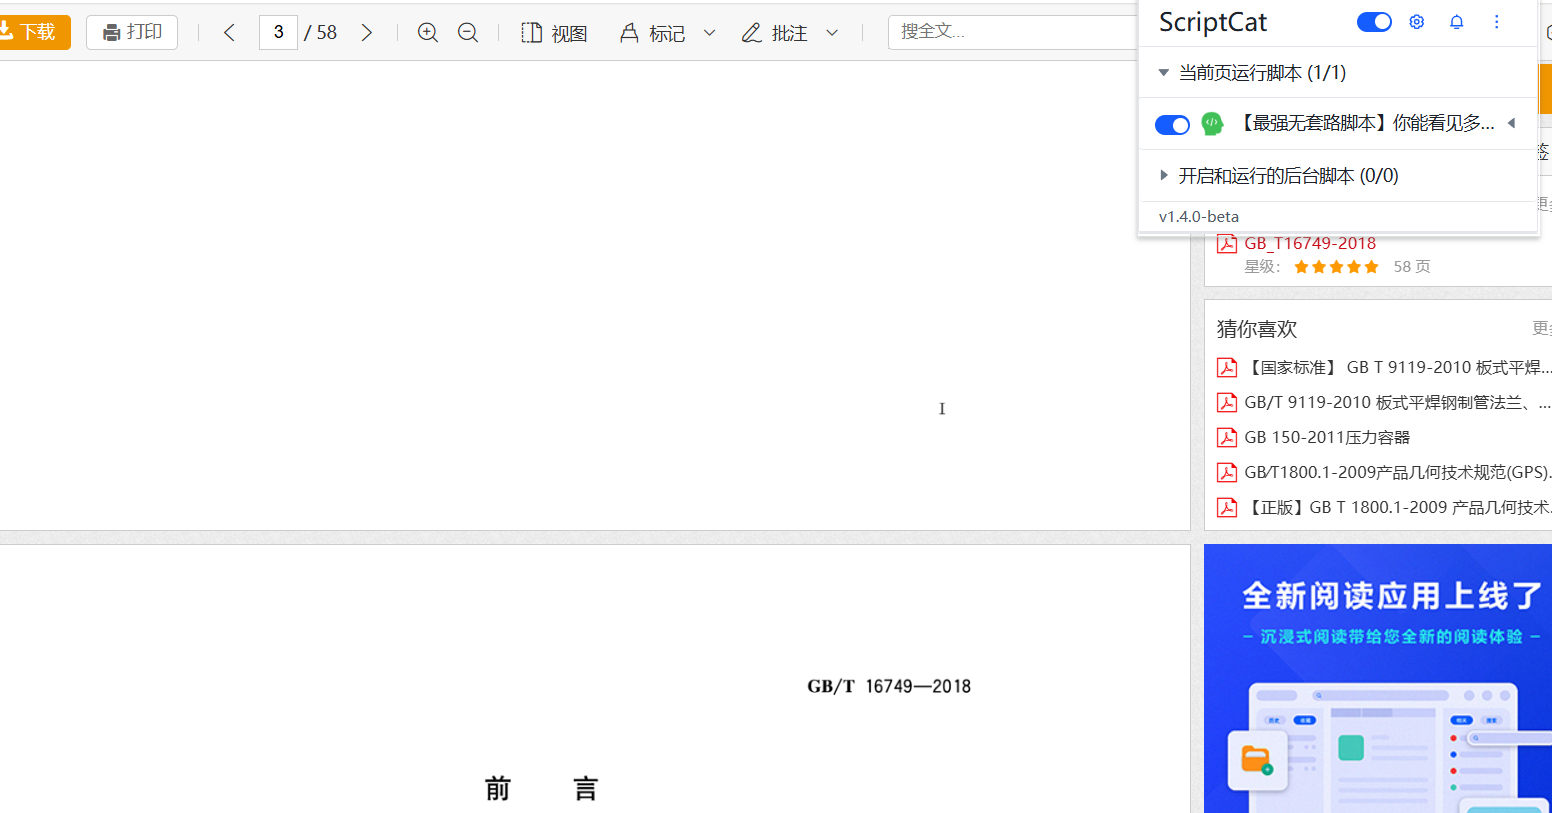
Task: Open ScriptCat settings gear
Action: click(1416, 22)
